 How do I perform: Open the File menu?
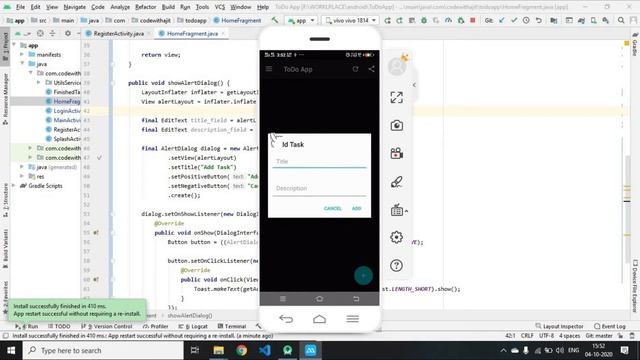20,7
